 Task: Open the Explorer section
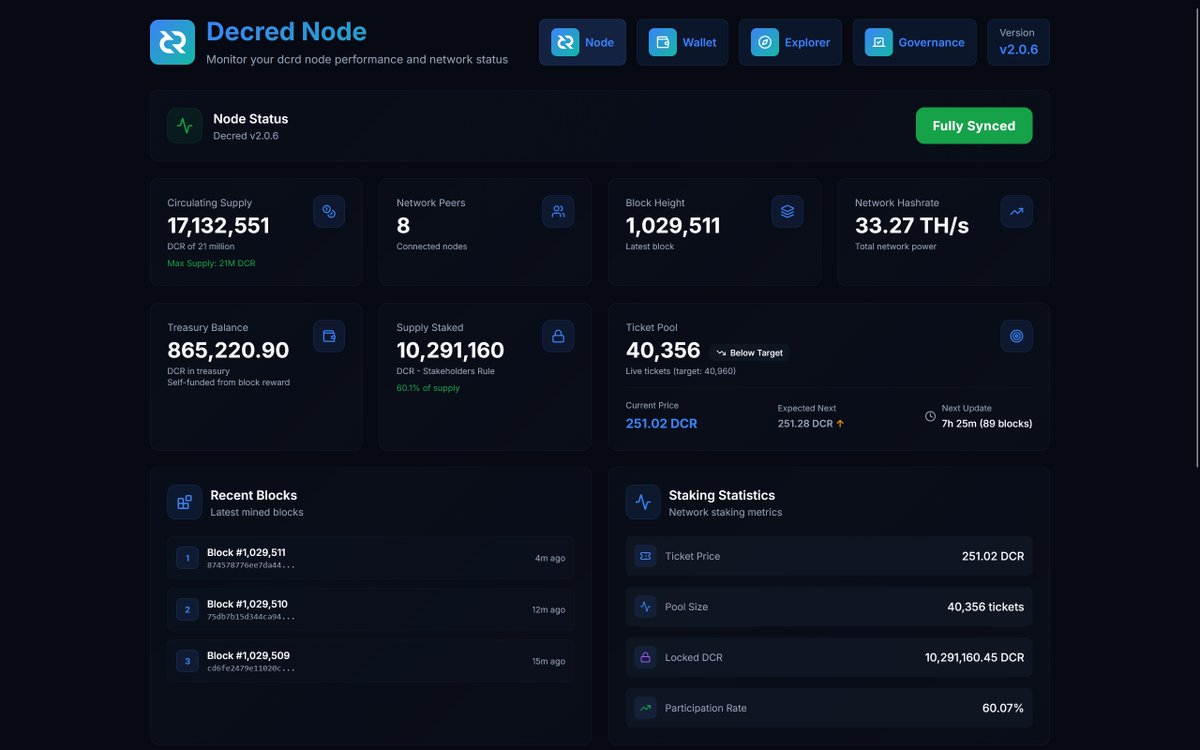(790, 42)
